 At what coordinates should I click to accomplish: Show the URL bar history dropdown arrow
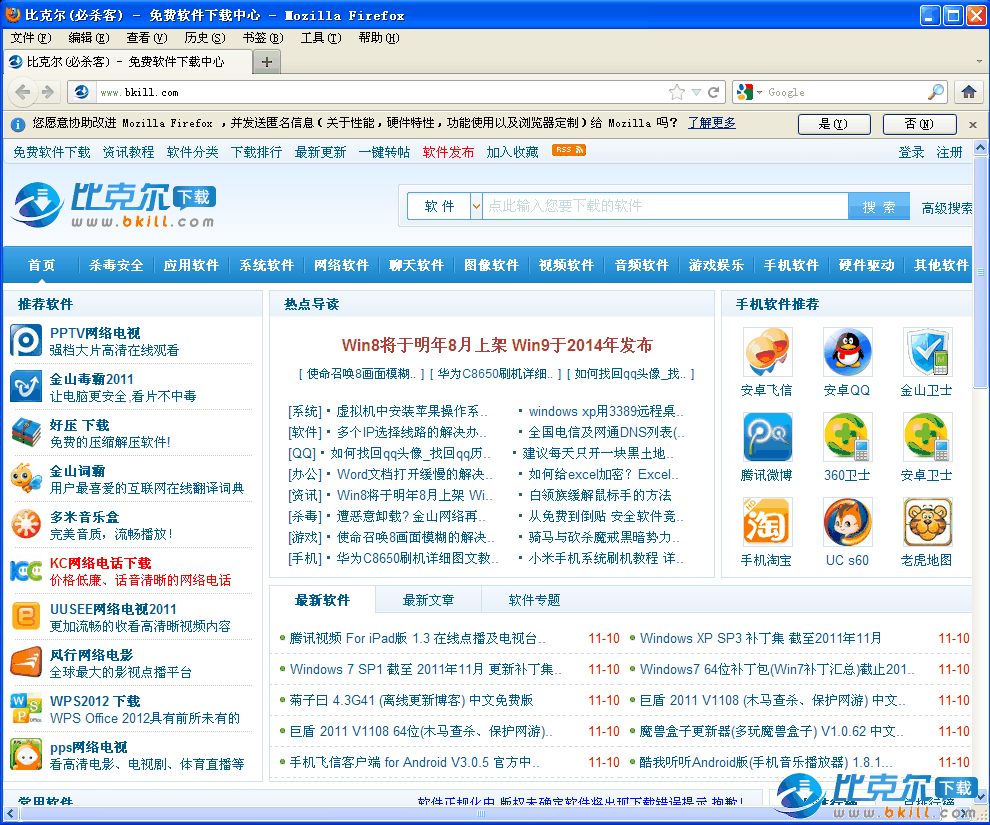point(696,92)
